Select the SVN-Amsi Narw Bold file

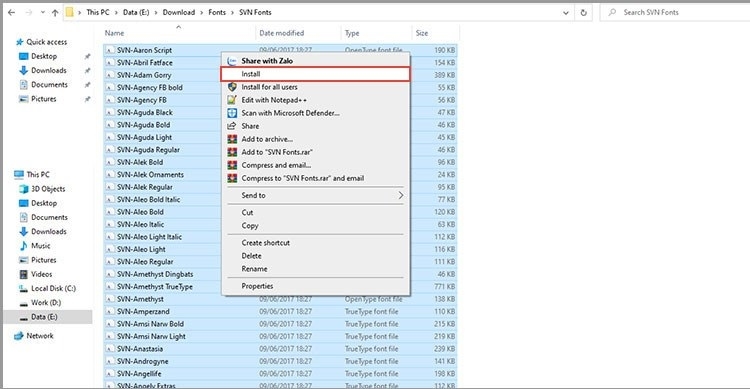[150, 324]
